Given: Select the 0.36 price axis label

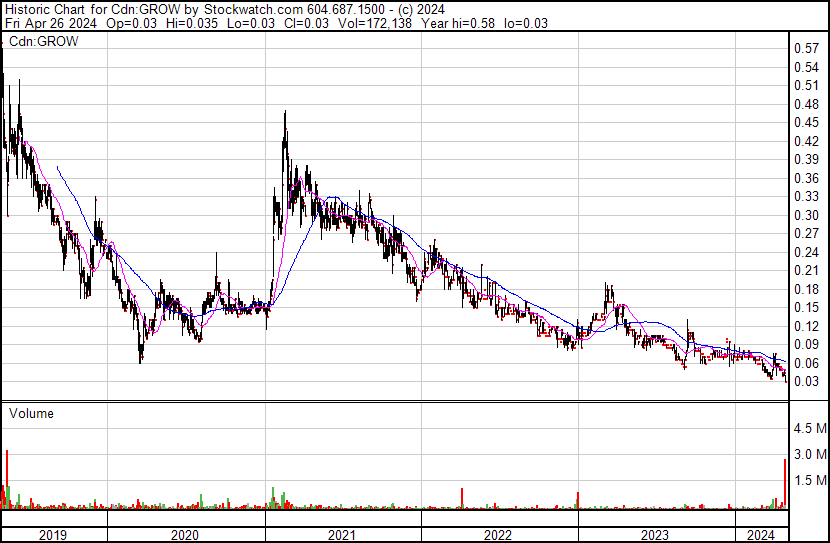Looking at the screenshot, I should 807,178.
